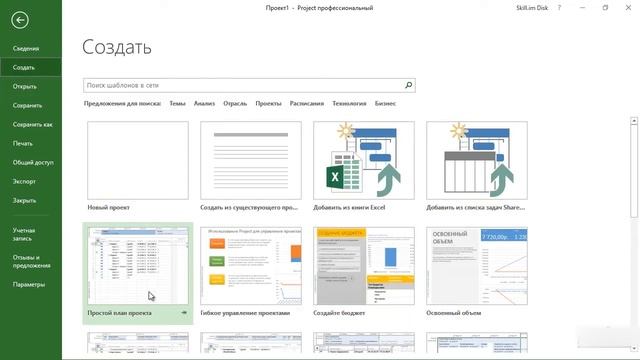The width and height of the screenshot is (640, 360).
Task: Click the Освоенный объем caption text
Action: tap(453, 313)
